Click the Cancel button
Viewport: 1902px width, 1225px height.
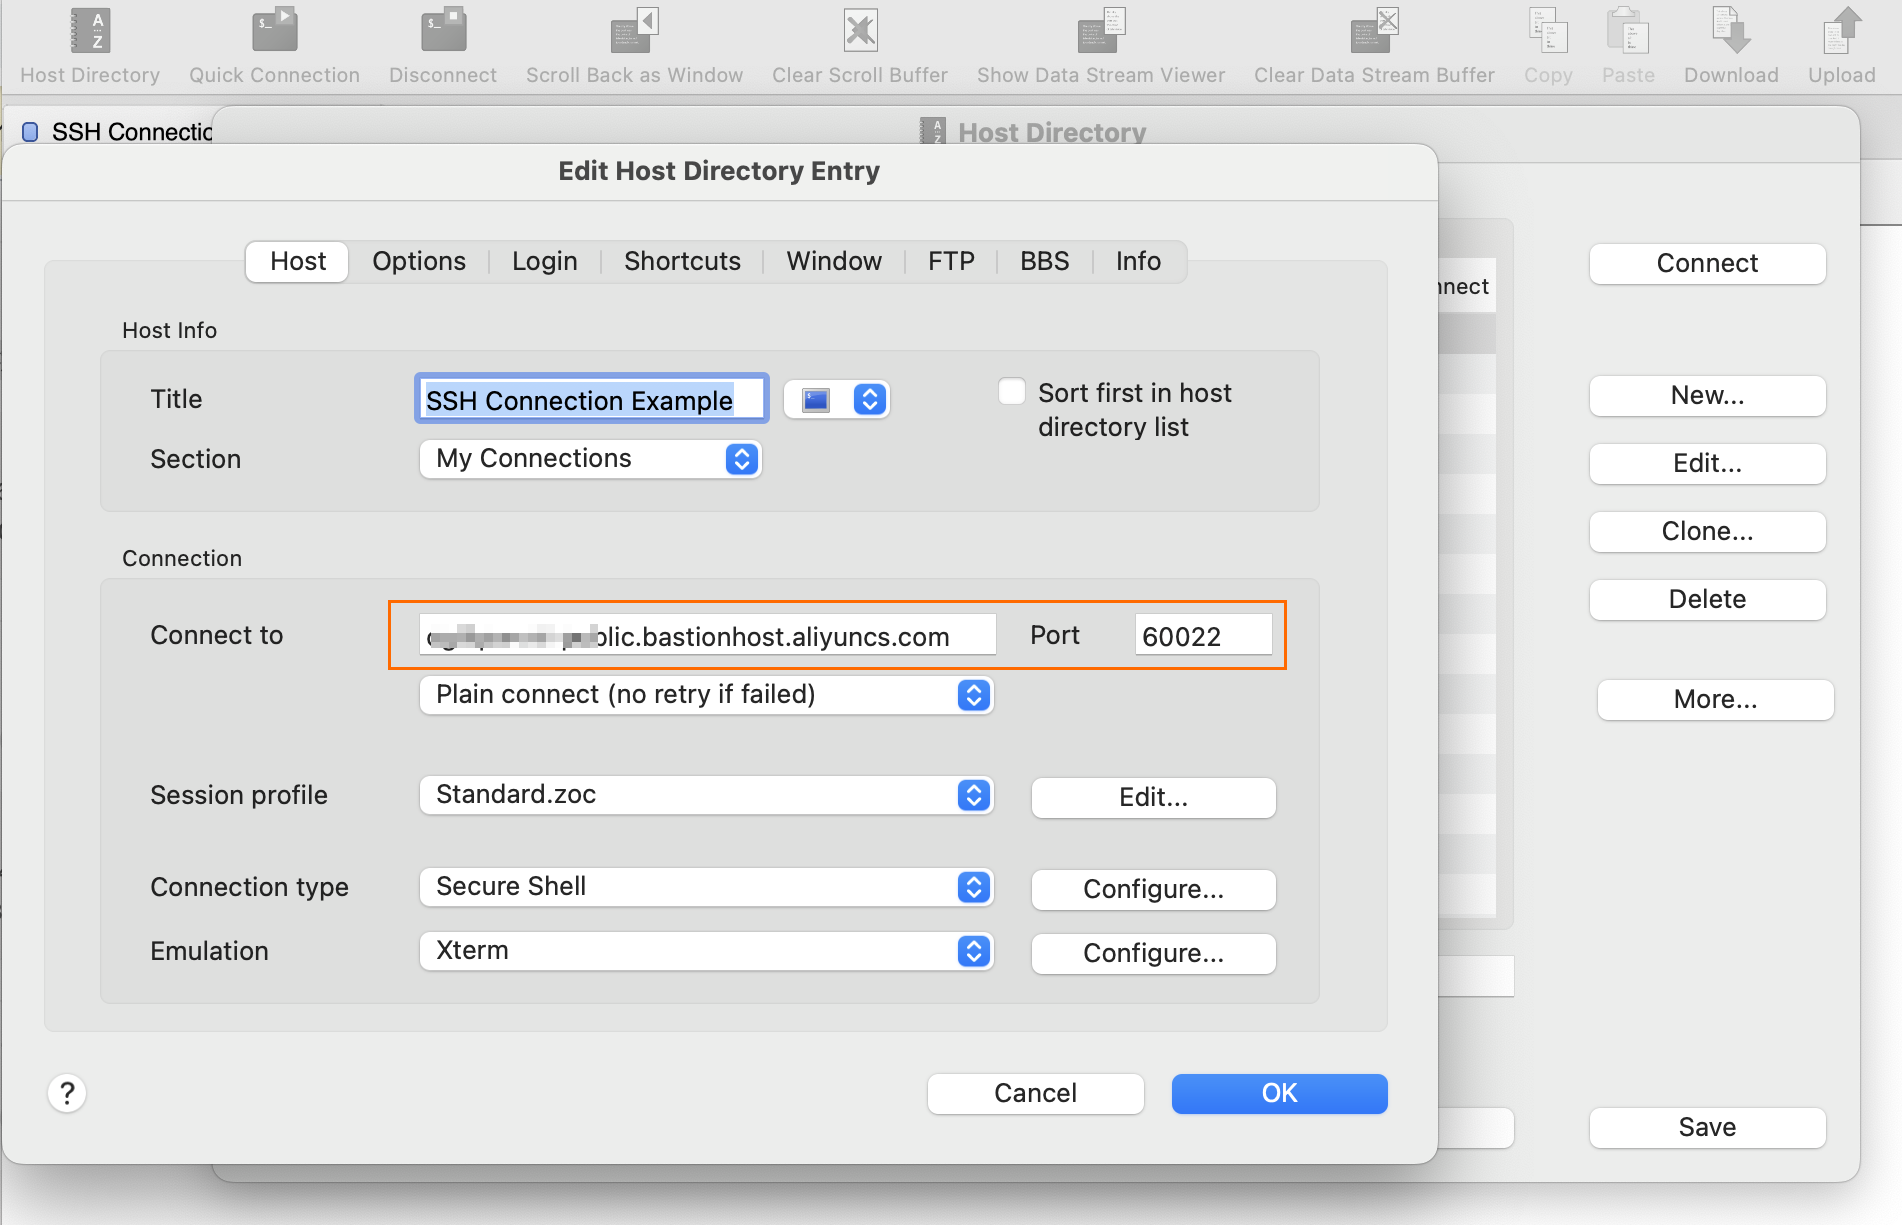click(1036, 1094)
